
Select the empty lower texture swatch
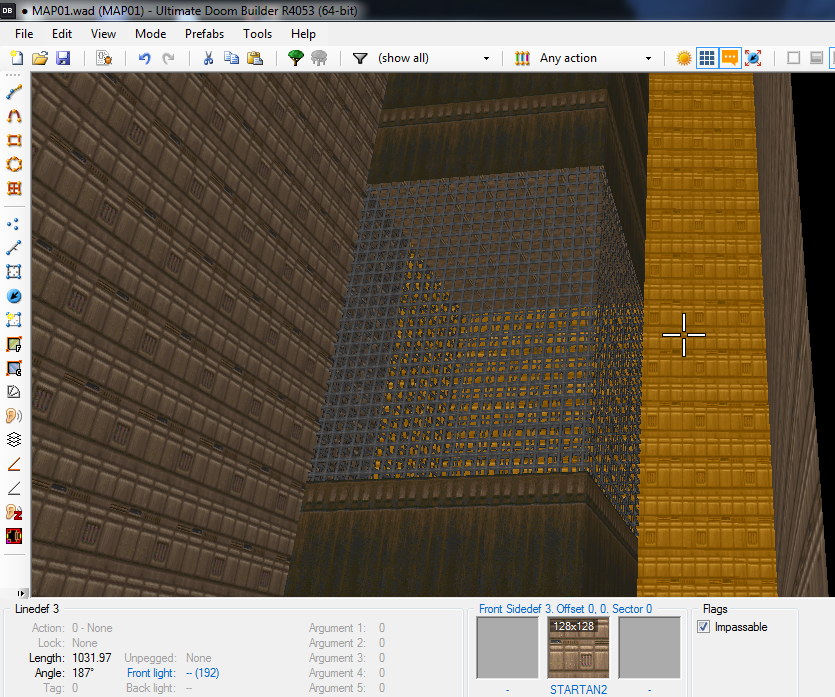649,647
